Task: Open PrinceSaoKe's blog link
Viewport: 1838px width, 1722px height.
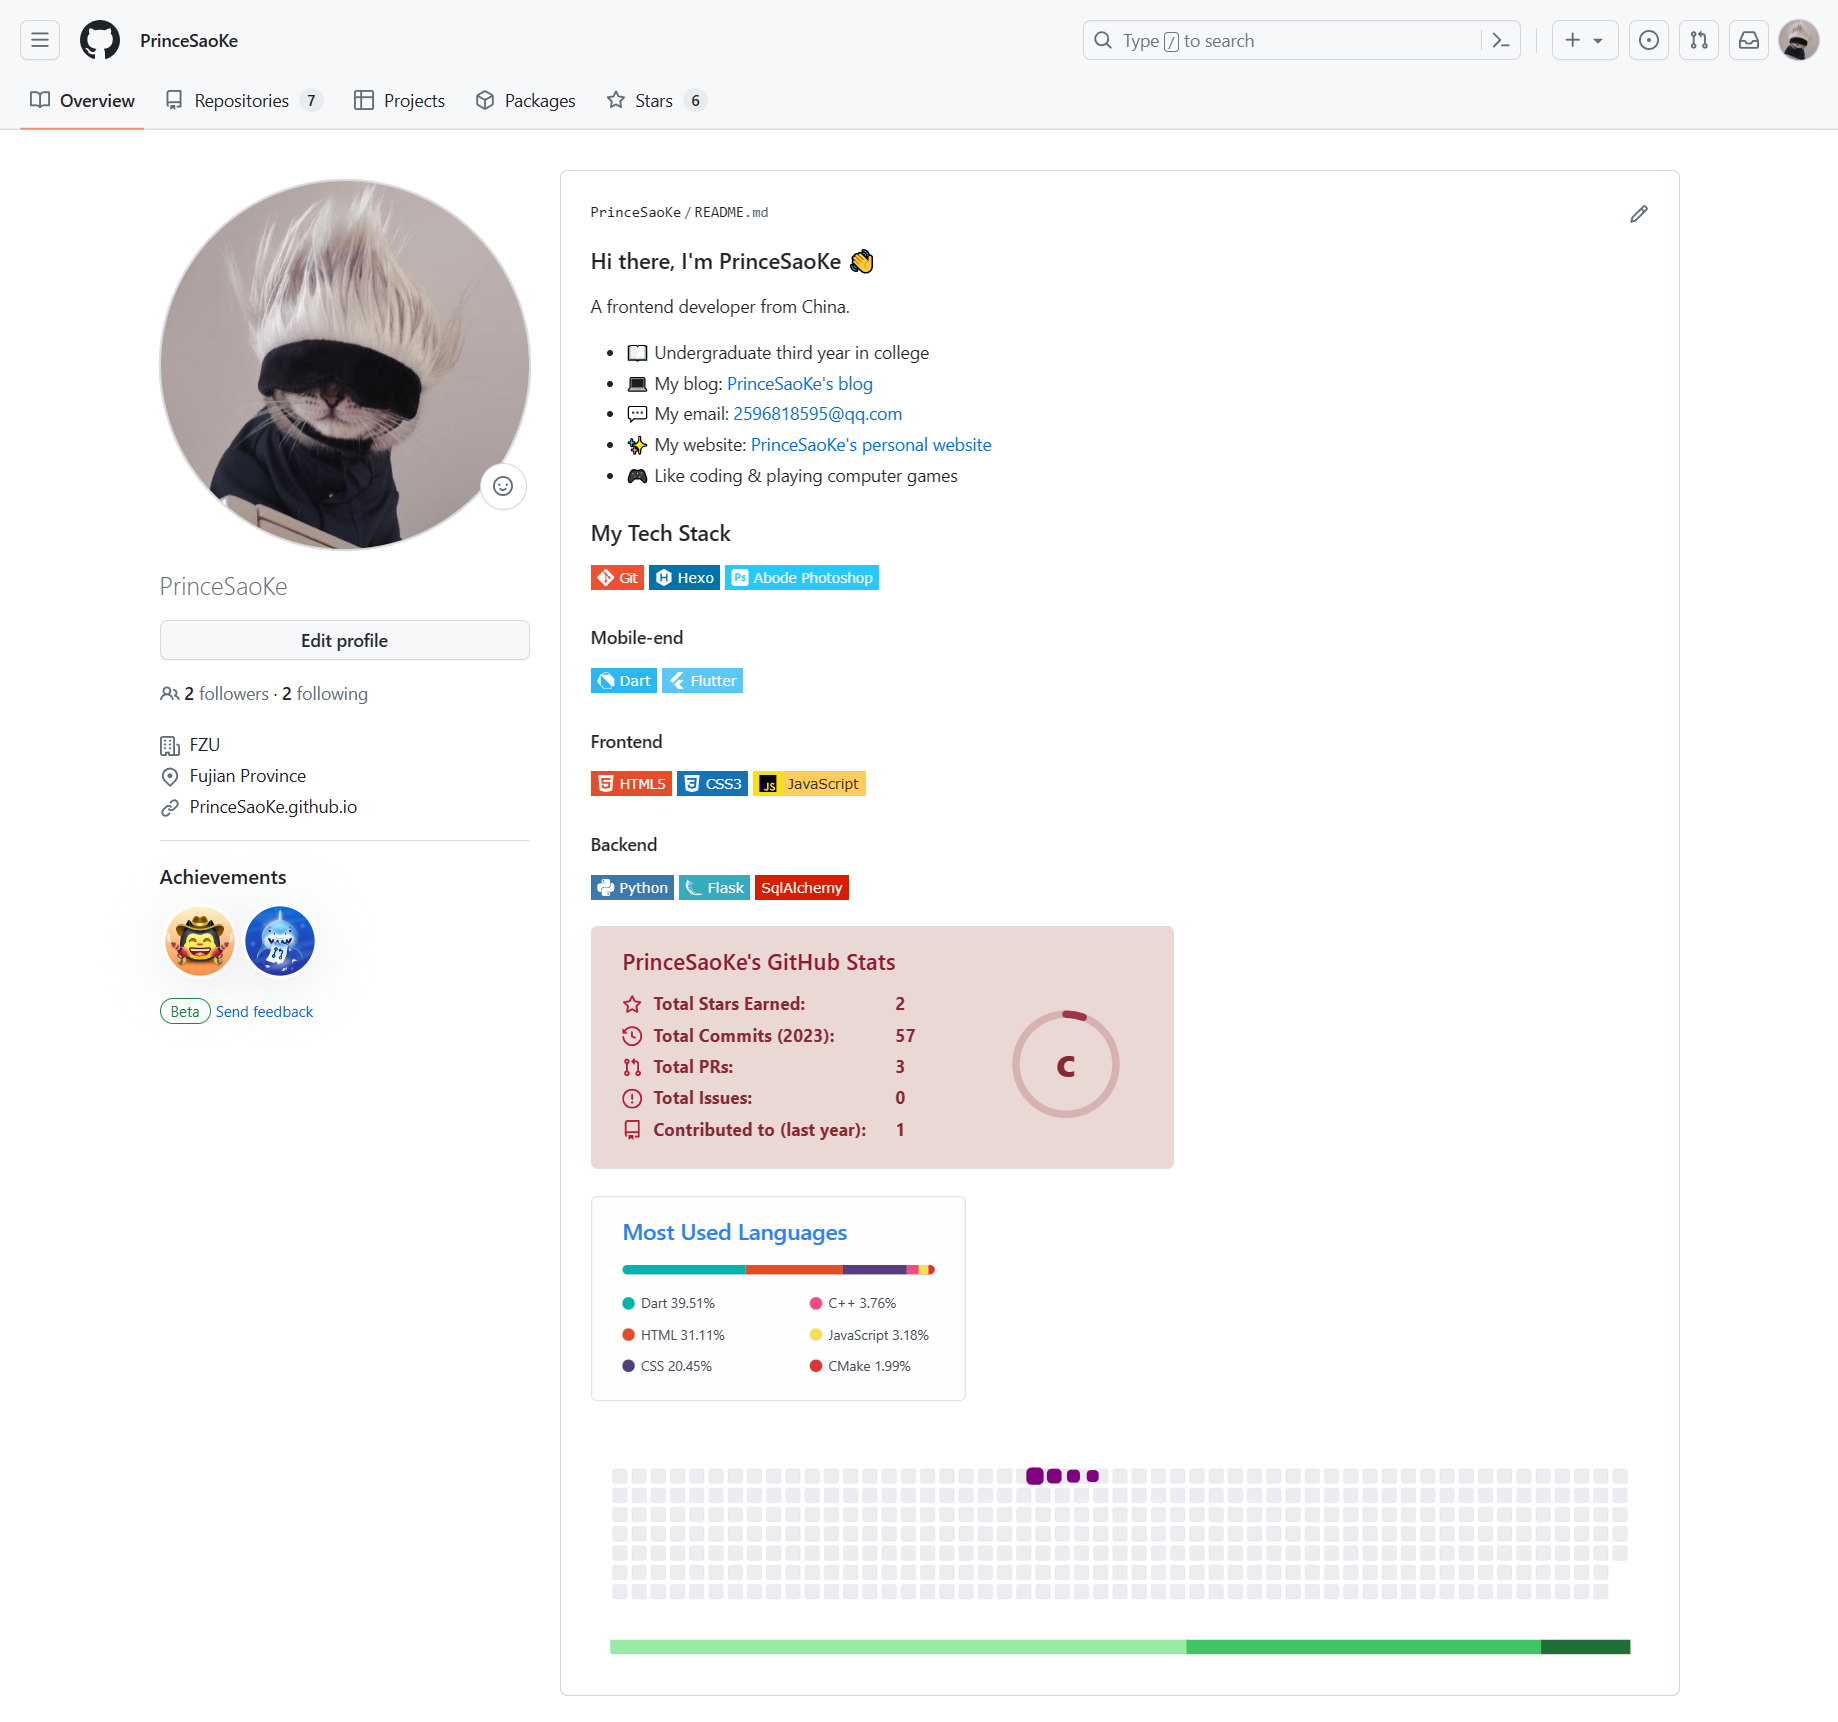Action: pos(800,383)
